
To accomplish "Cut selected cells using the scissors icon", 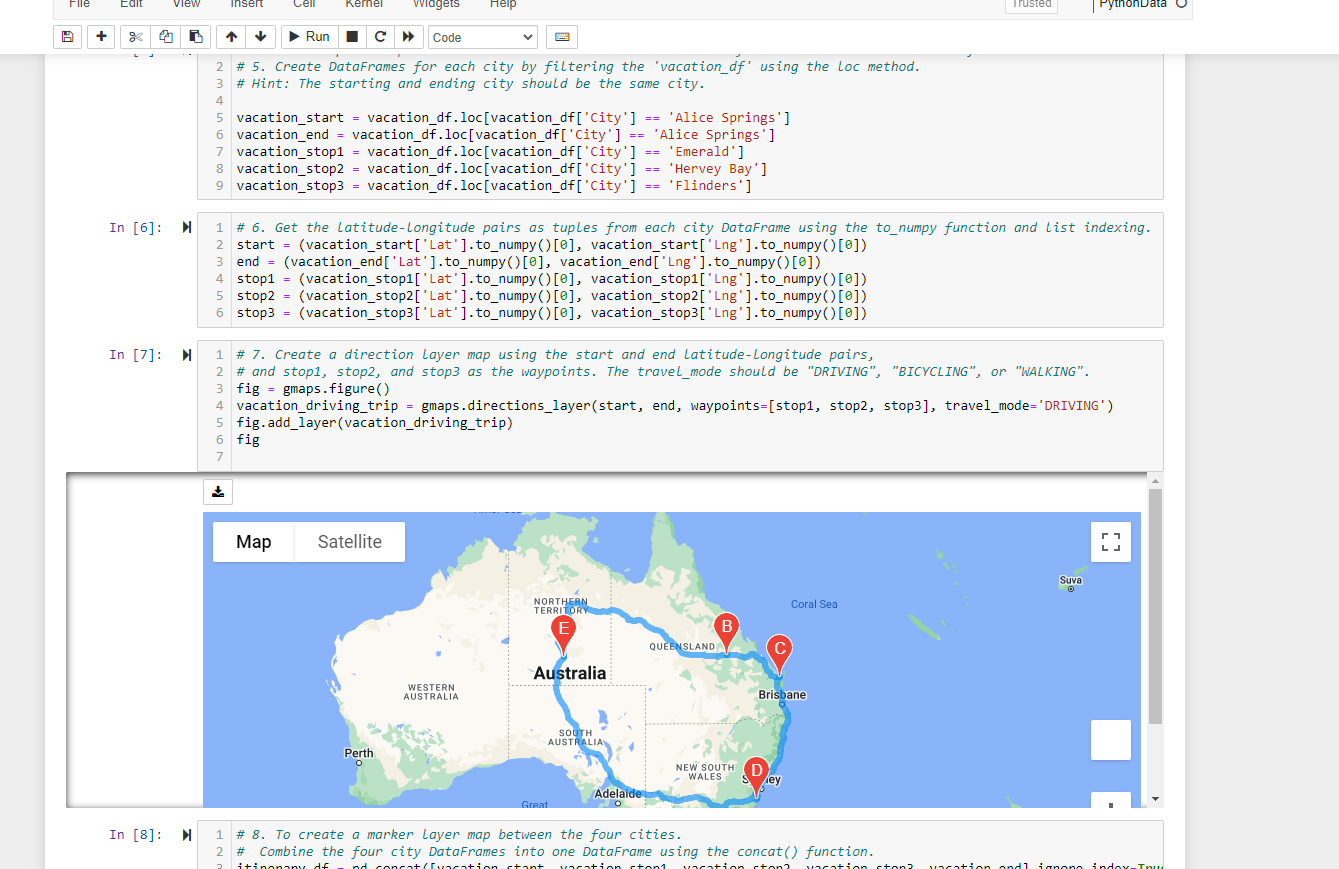I will coord(137,37).
